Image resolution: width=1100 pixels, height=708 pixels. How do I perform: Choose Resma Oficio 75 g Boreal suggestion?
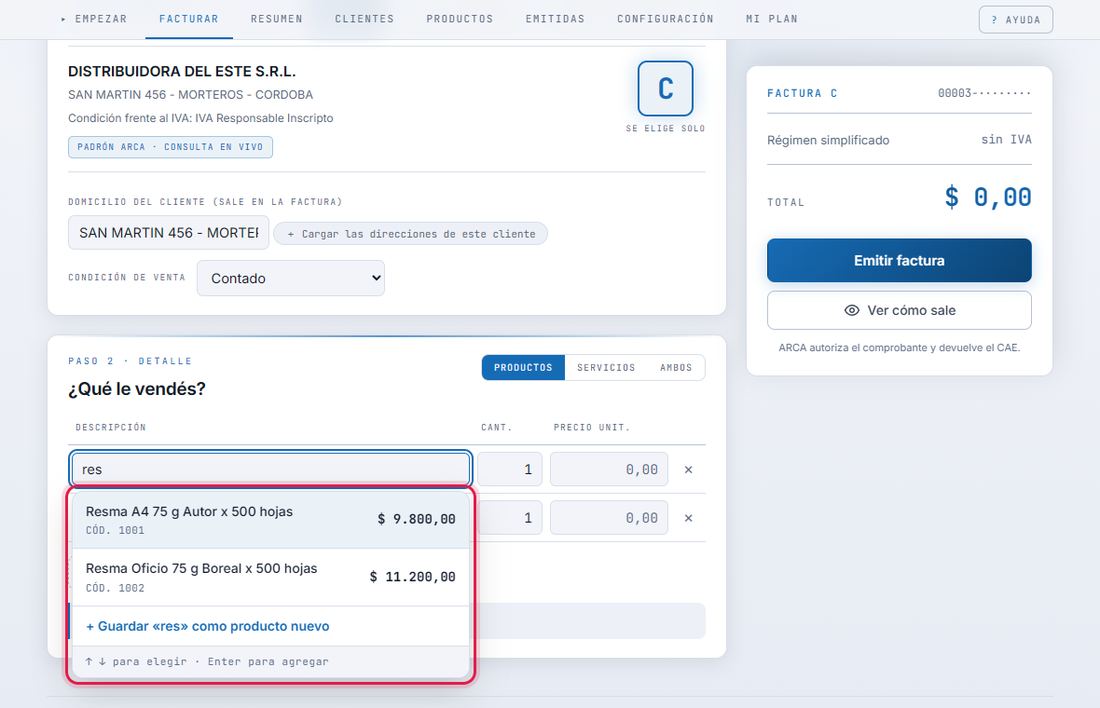(271, 577)
